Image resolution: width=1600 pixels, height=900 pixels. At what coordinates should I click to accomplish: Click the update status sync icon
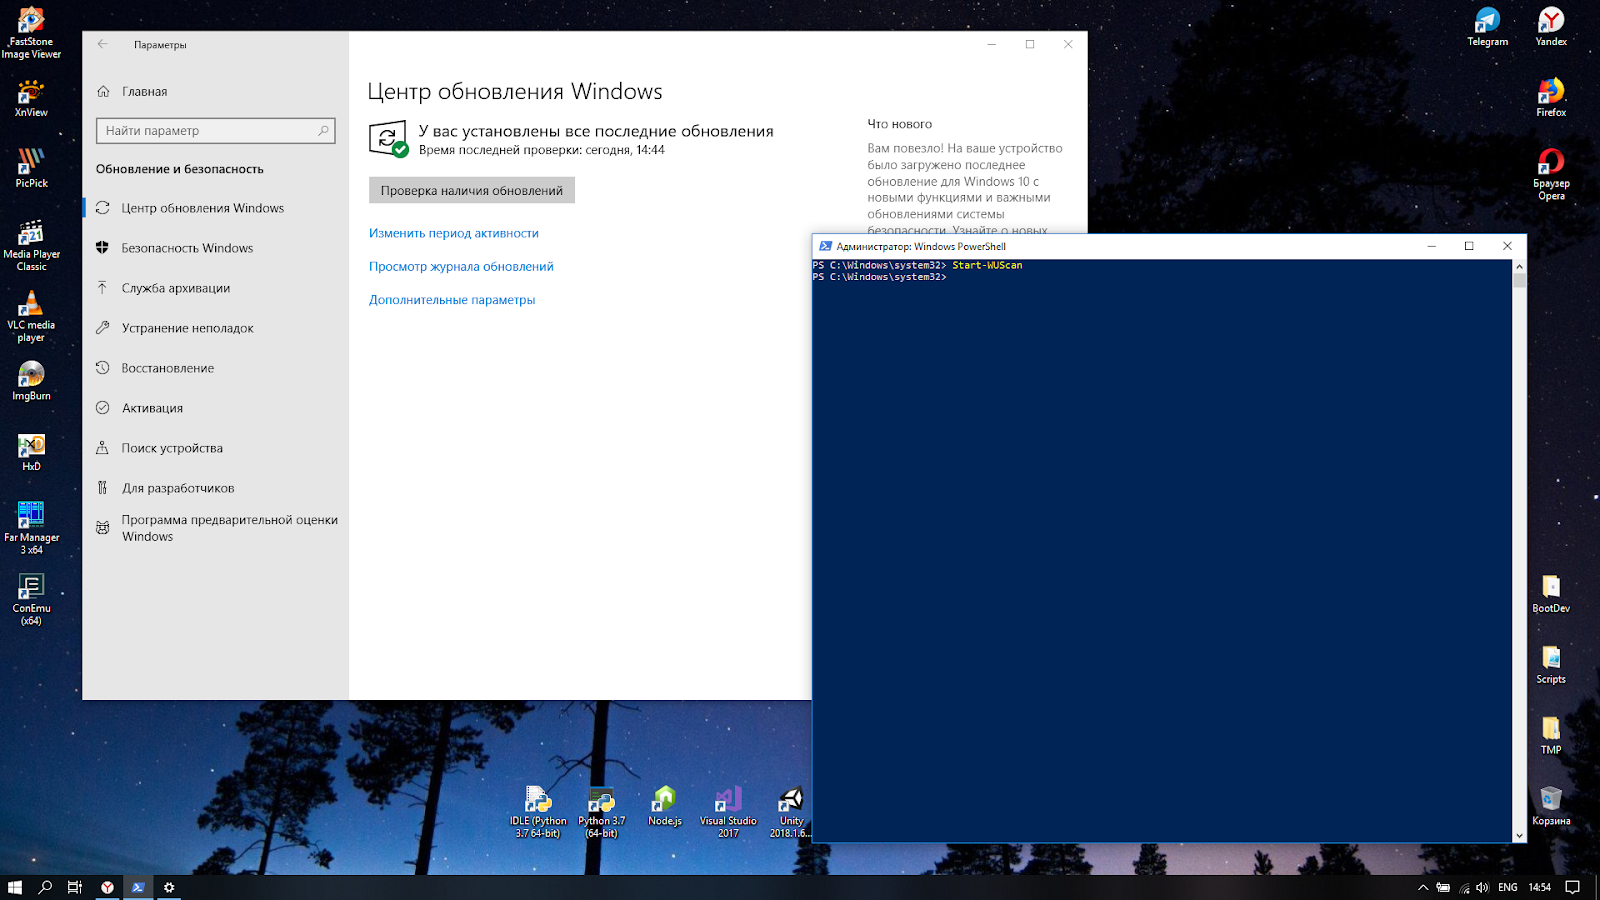coord(388,139)
